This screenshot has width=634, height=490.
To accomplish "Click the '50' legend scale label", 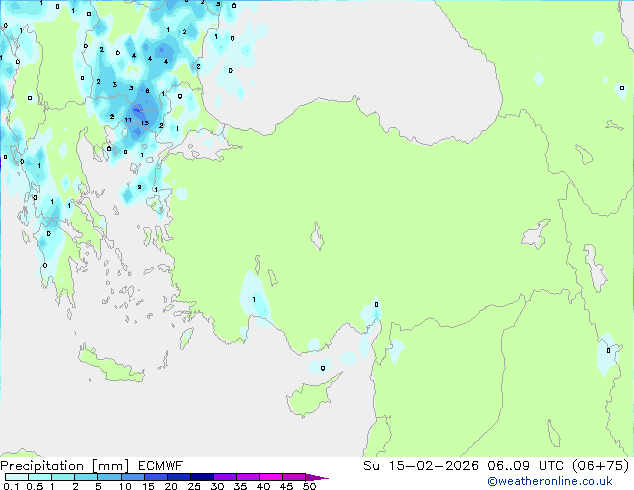I will (309, 486).
